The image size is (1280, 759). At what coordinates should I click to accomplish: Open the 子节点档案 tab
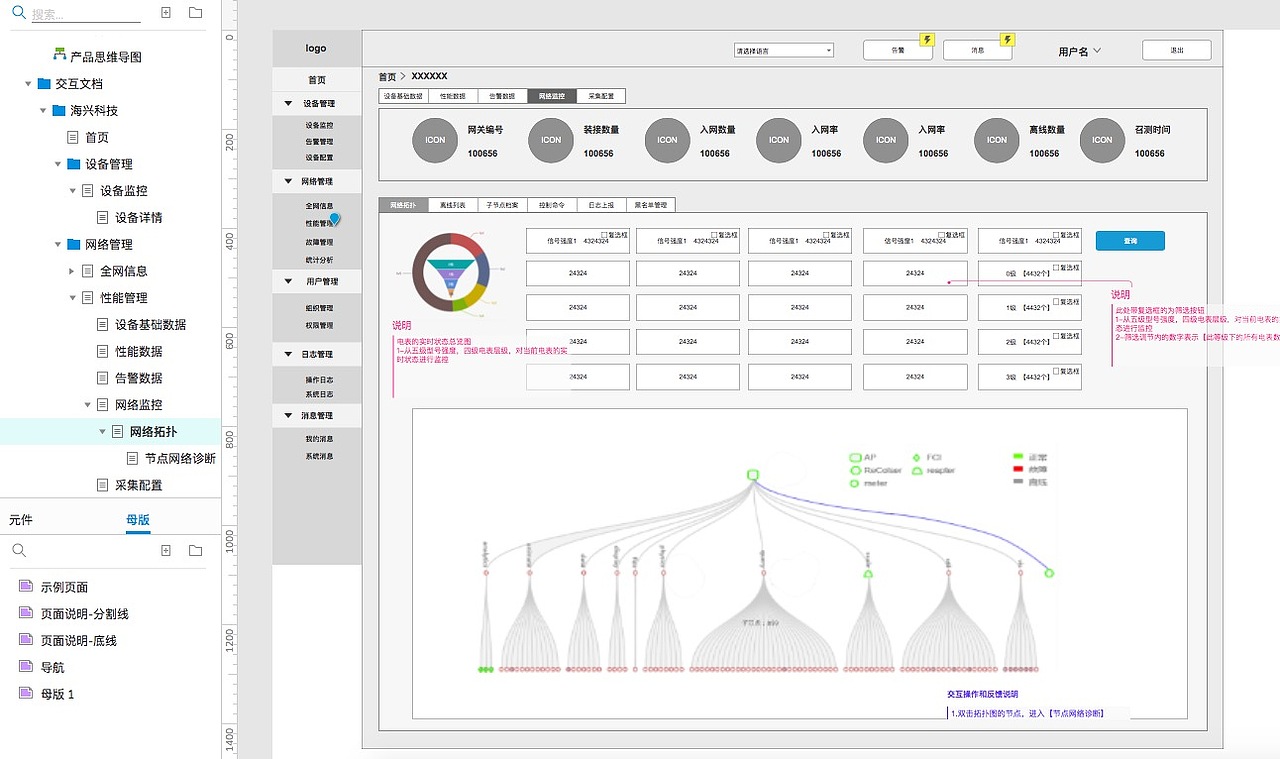tap(502, 205)
